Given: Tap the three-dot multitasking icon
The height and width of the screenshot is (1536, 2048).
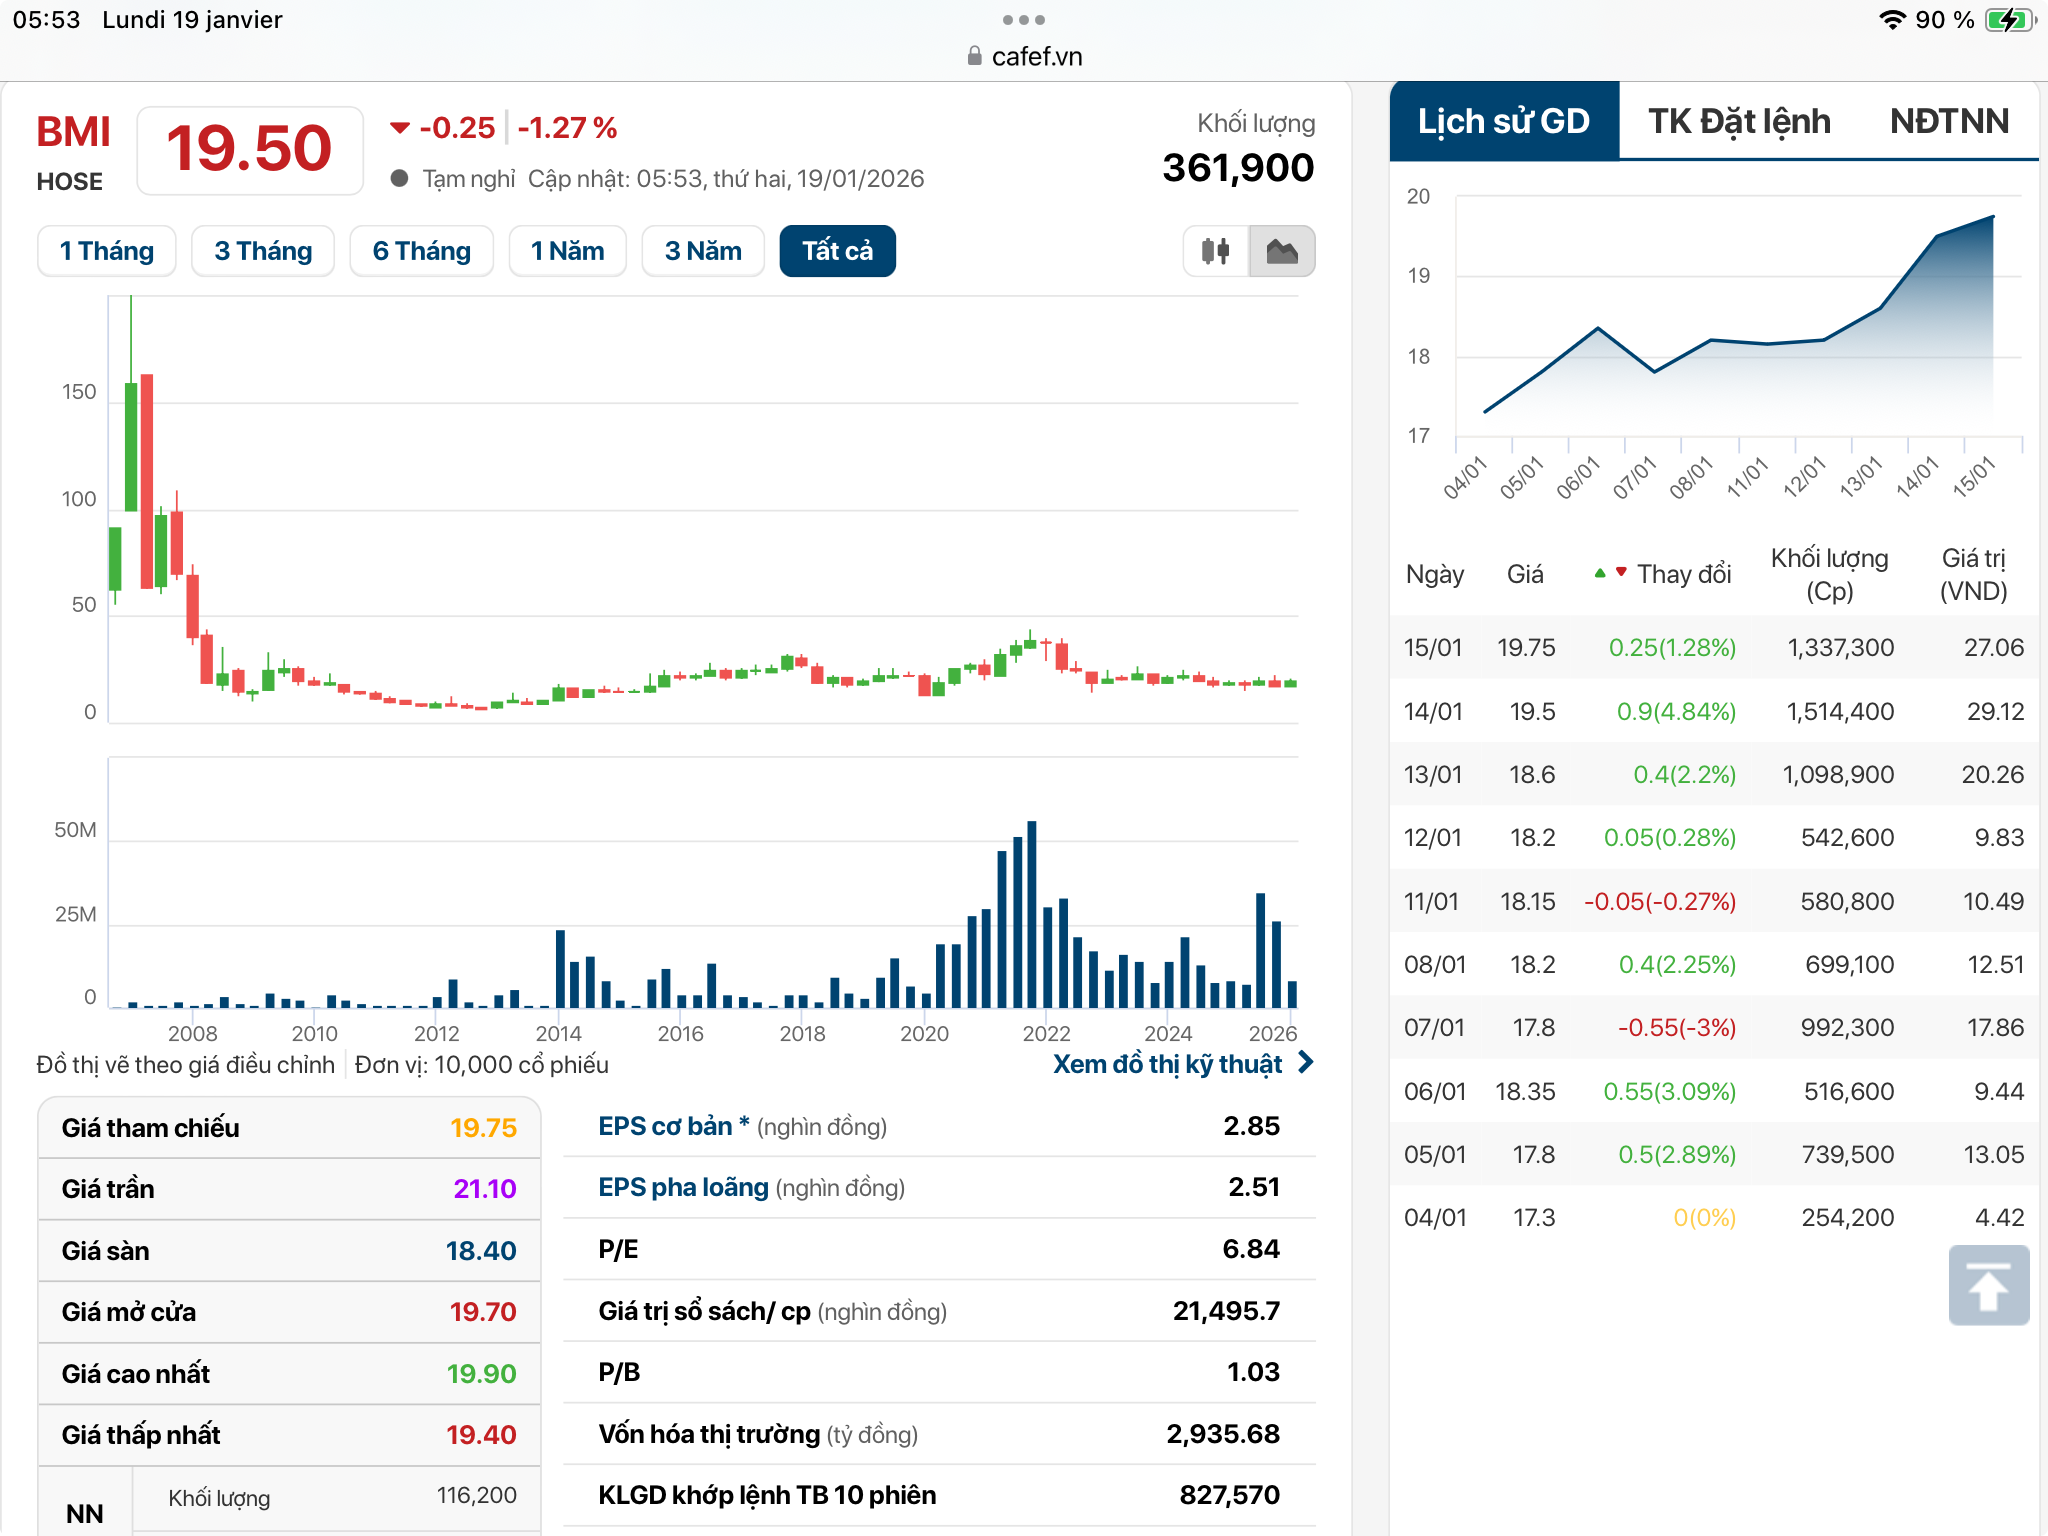Looking at the screenshot, I should pos(1023,20).
